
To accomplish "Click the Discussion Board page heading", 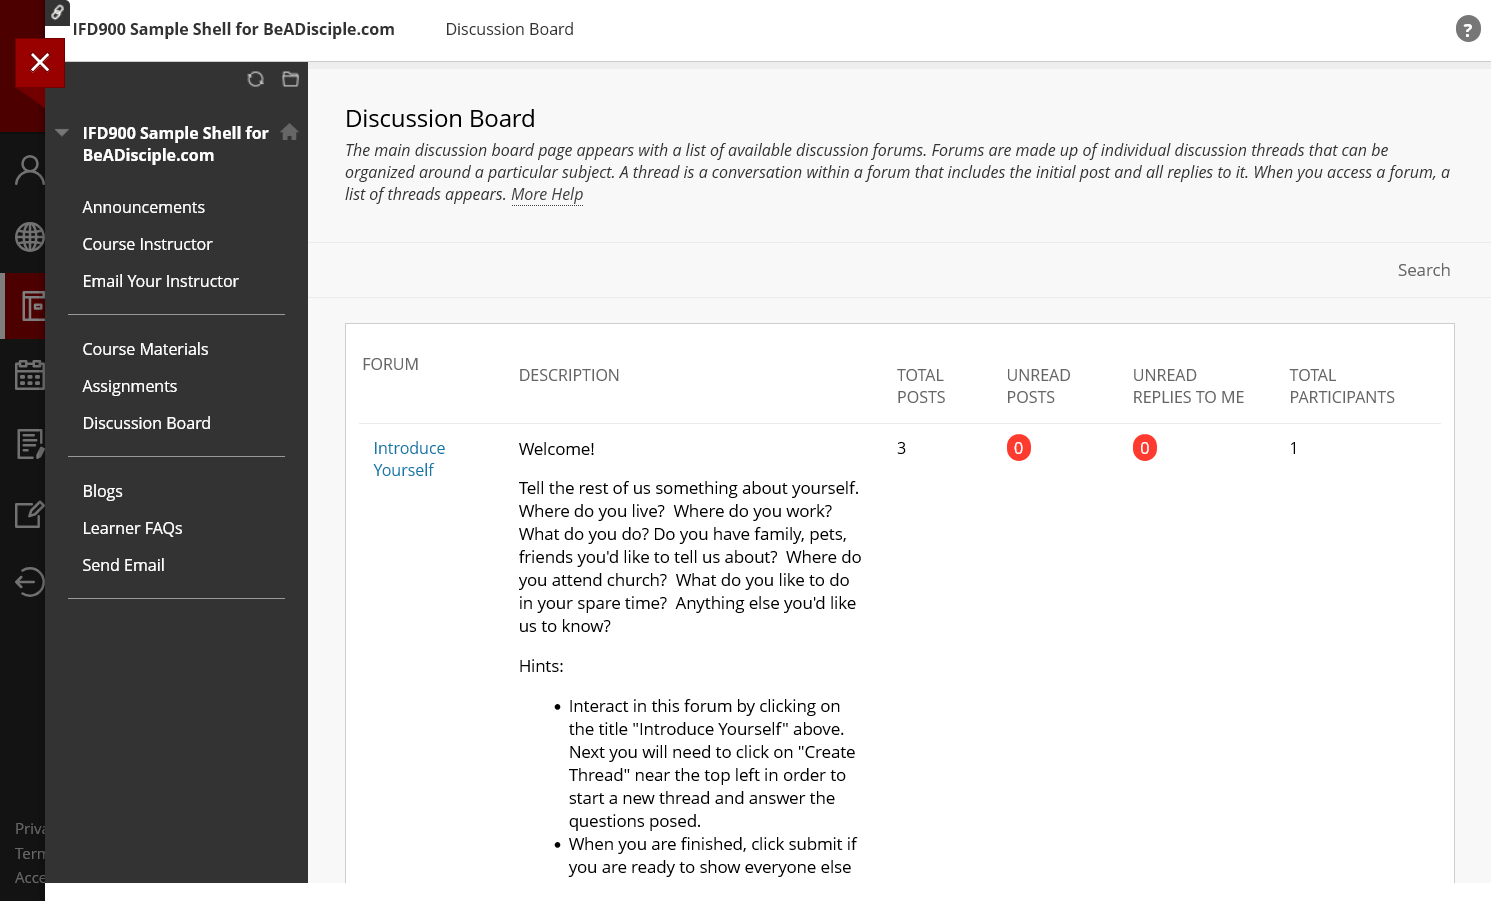I will [x=440, y=118].
